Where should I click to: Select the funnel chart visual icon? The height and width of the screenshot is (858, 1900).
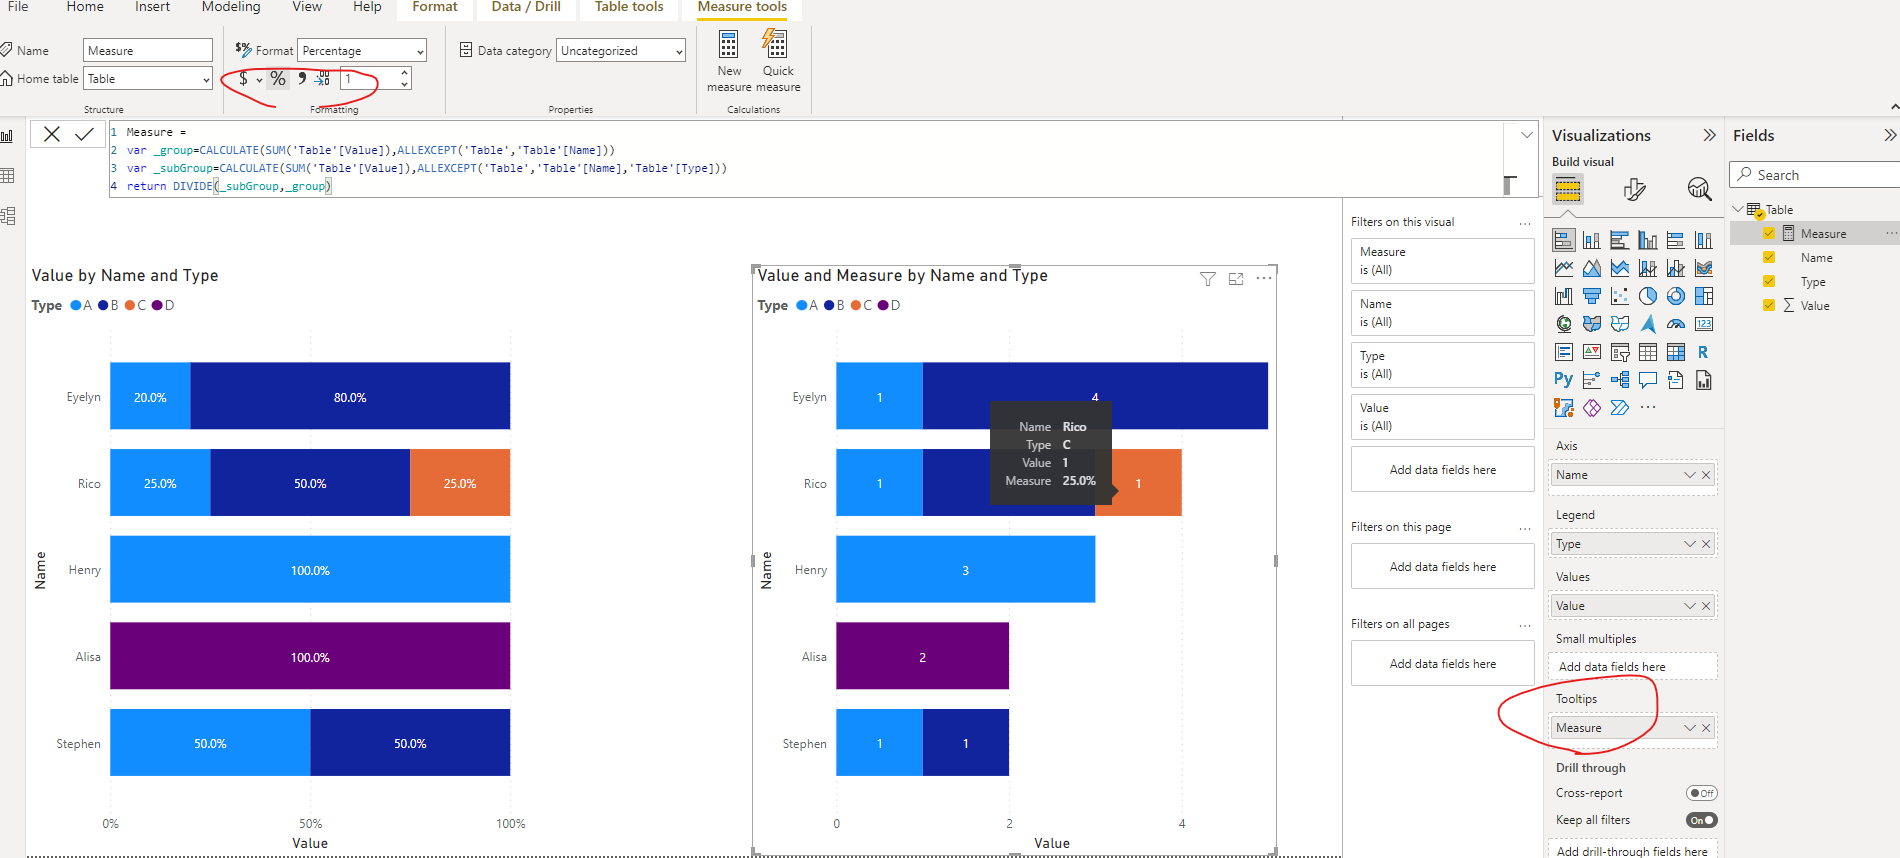click(x=1592, y=296)
